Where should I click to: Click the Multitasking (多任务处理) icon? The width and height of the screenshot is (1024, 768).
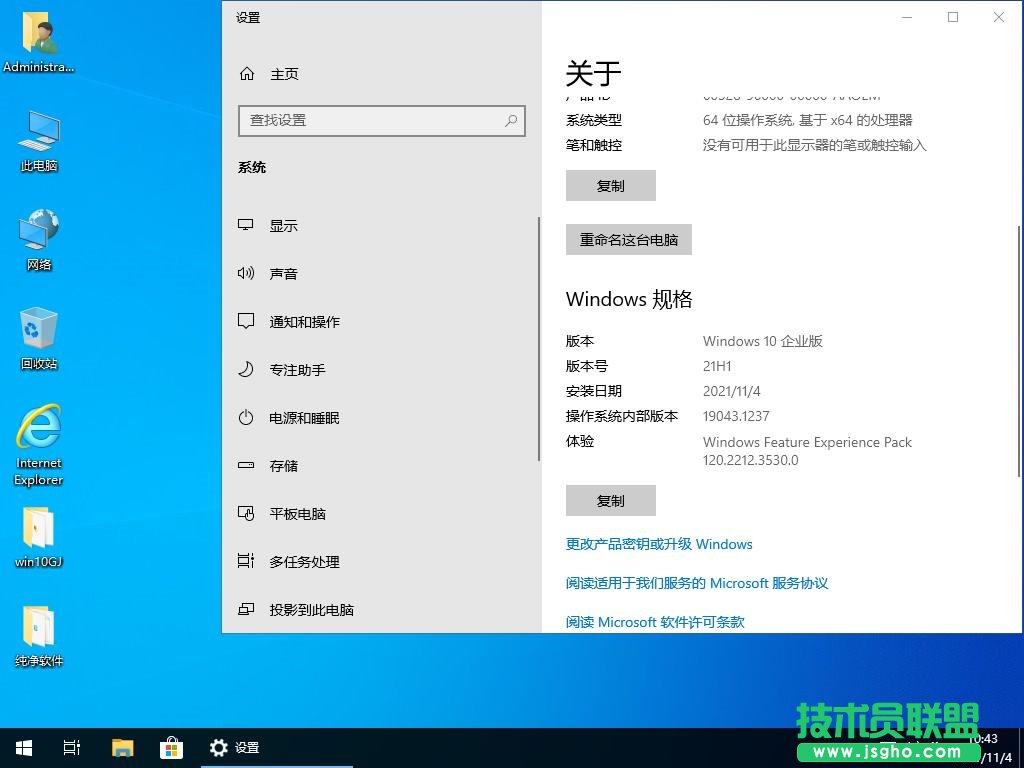[246, 562]
